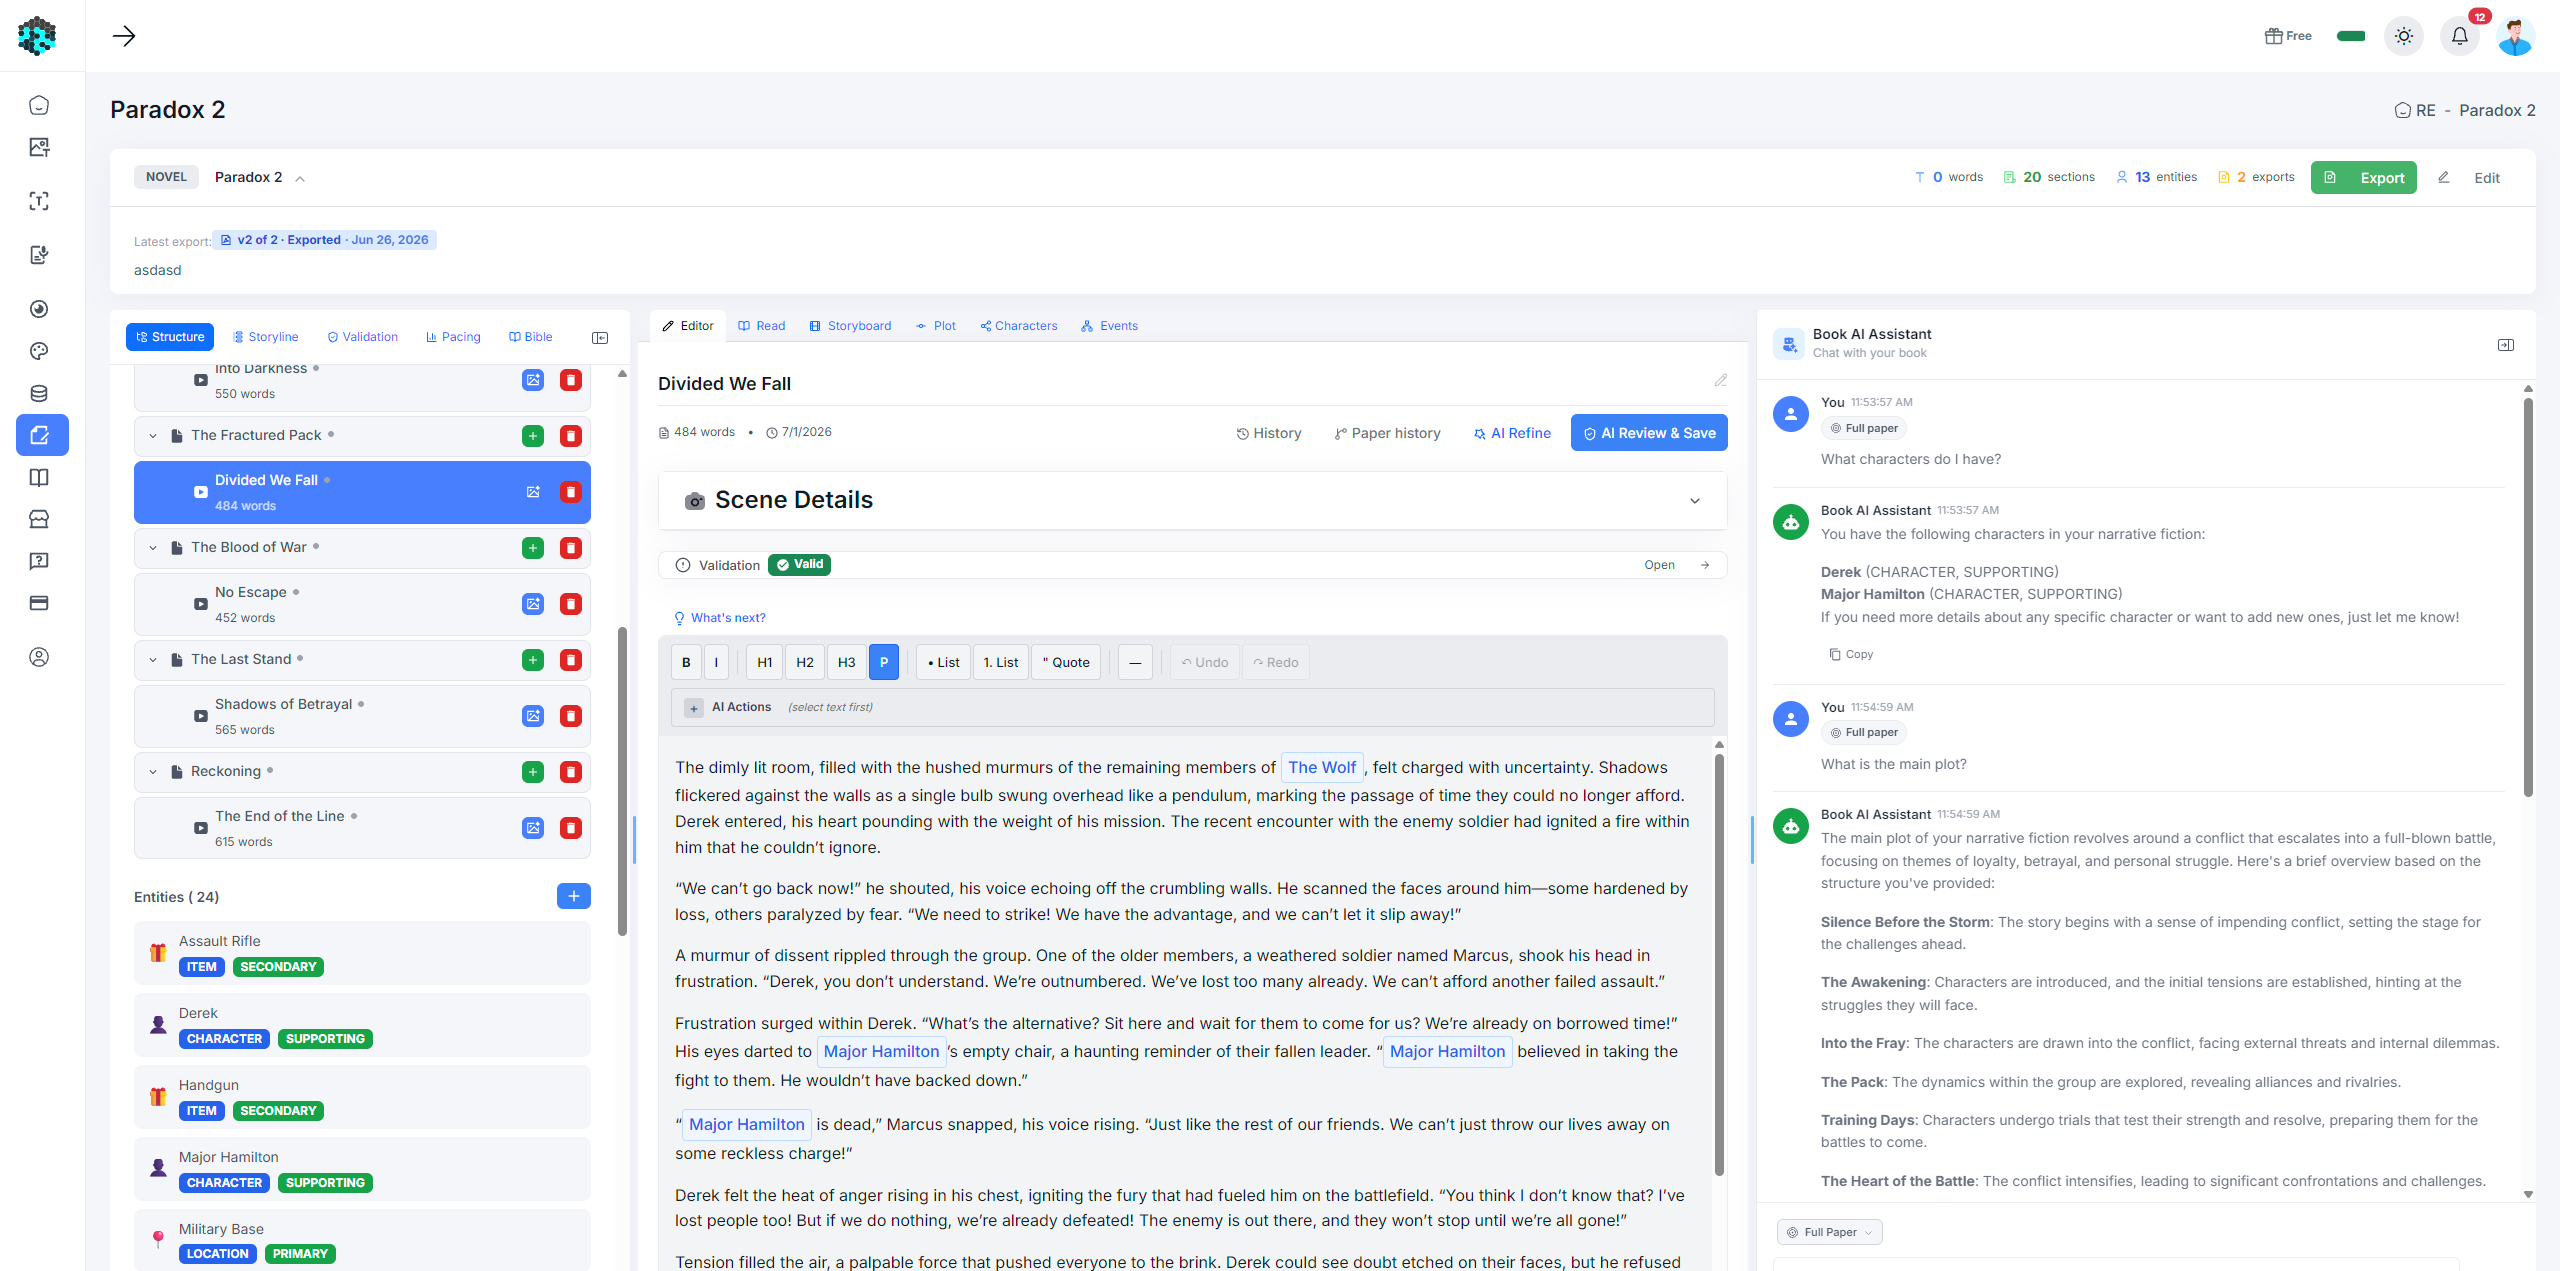The image size is (2560, 1271).
Task: Open the account profile icon in sidebar
Action: [x=39, y=657]
